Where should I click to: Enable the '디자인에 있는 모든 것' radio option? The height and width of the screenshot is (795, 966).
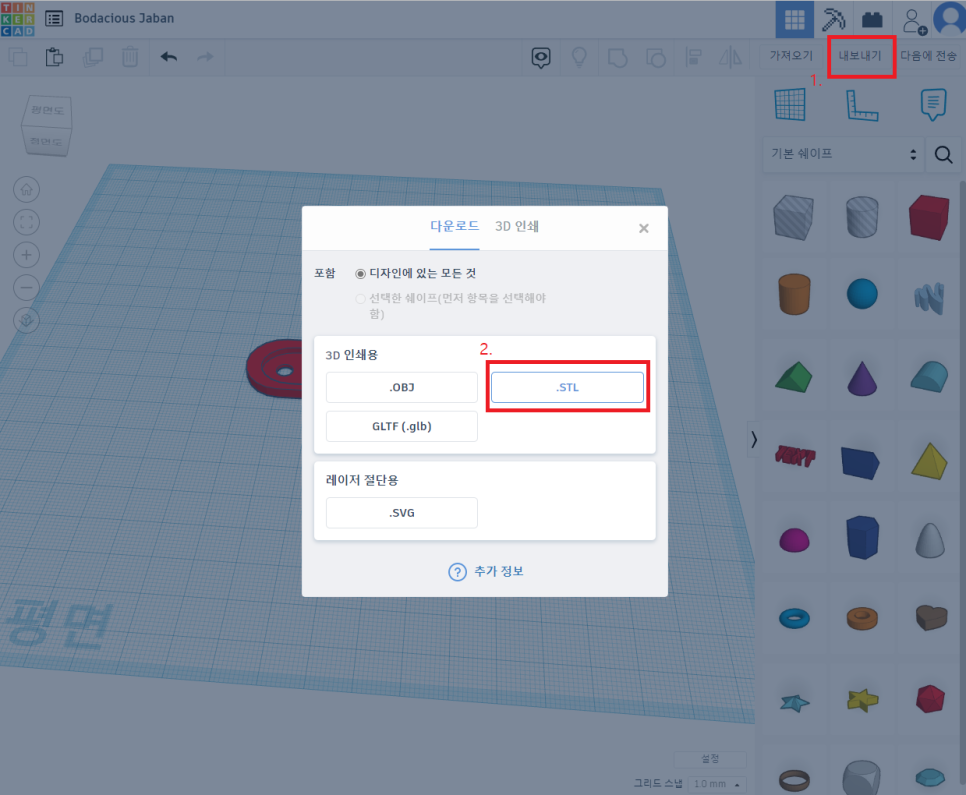(x=360, y=273)
